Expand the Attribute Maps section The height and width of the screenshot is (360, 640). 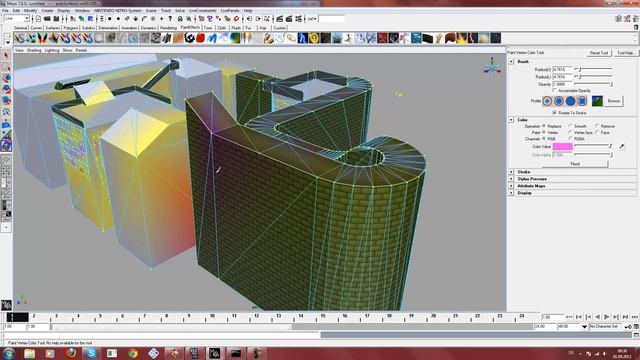click(x=511, y=186)
